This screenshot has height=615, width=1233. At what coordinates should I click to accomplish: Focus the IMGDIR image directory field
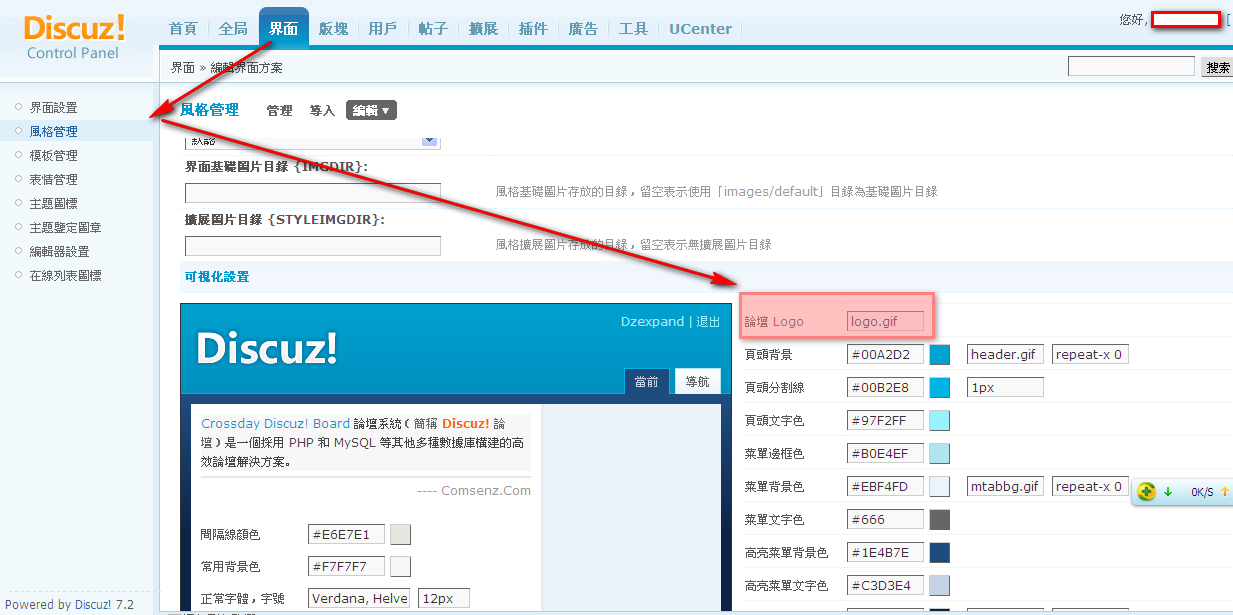(x=313, y=192)
